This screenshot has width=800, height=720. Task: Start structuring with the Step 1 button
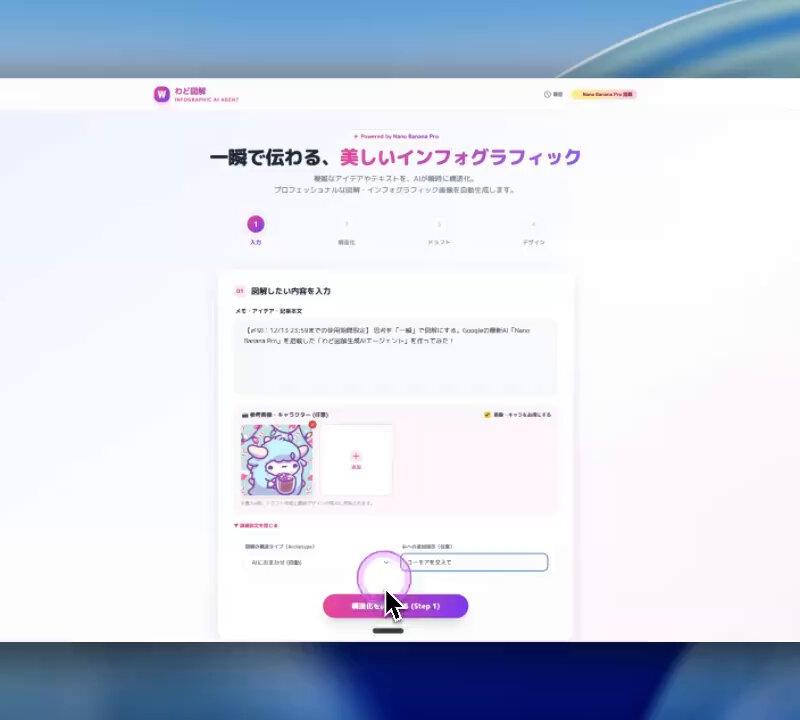pyautogui.click(x=395, y=606)
